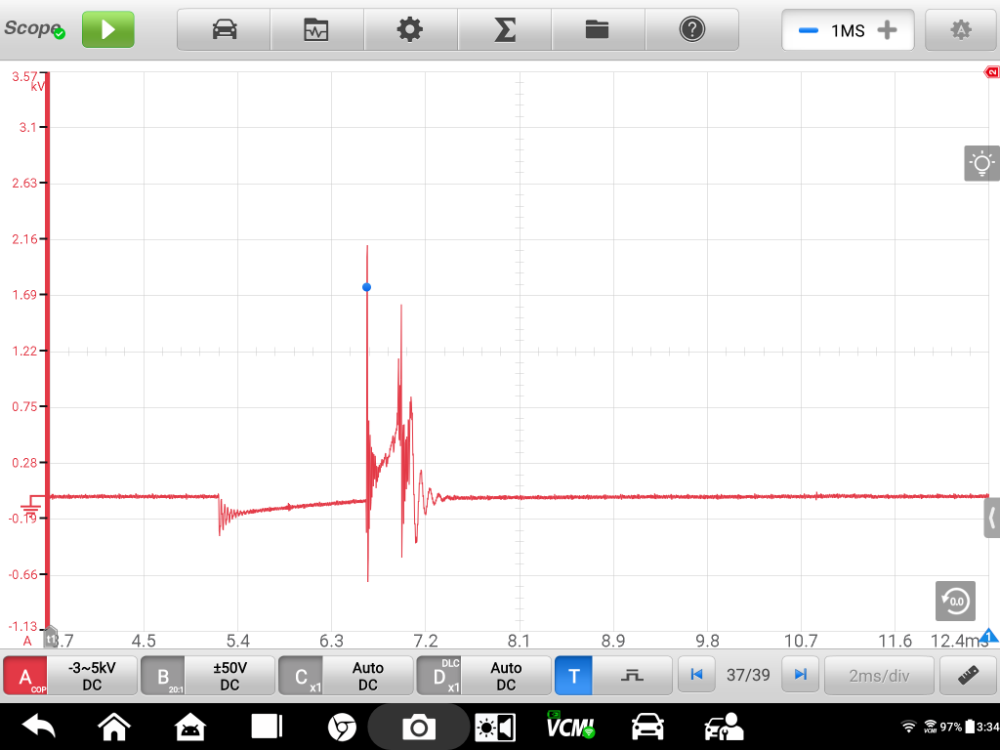The width and height of the screenshot is (1000, 750).
Task: Click the blue trigger point marker on waveform
Action: coord(367,287)
